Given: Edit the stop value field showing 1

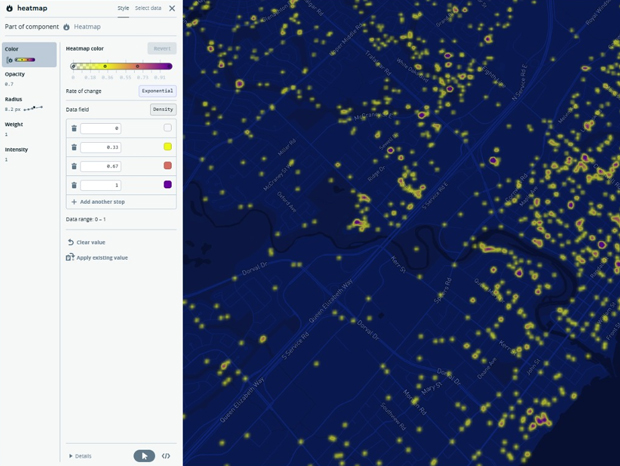Looking at the screenshot, I should coord(101,185).
